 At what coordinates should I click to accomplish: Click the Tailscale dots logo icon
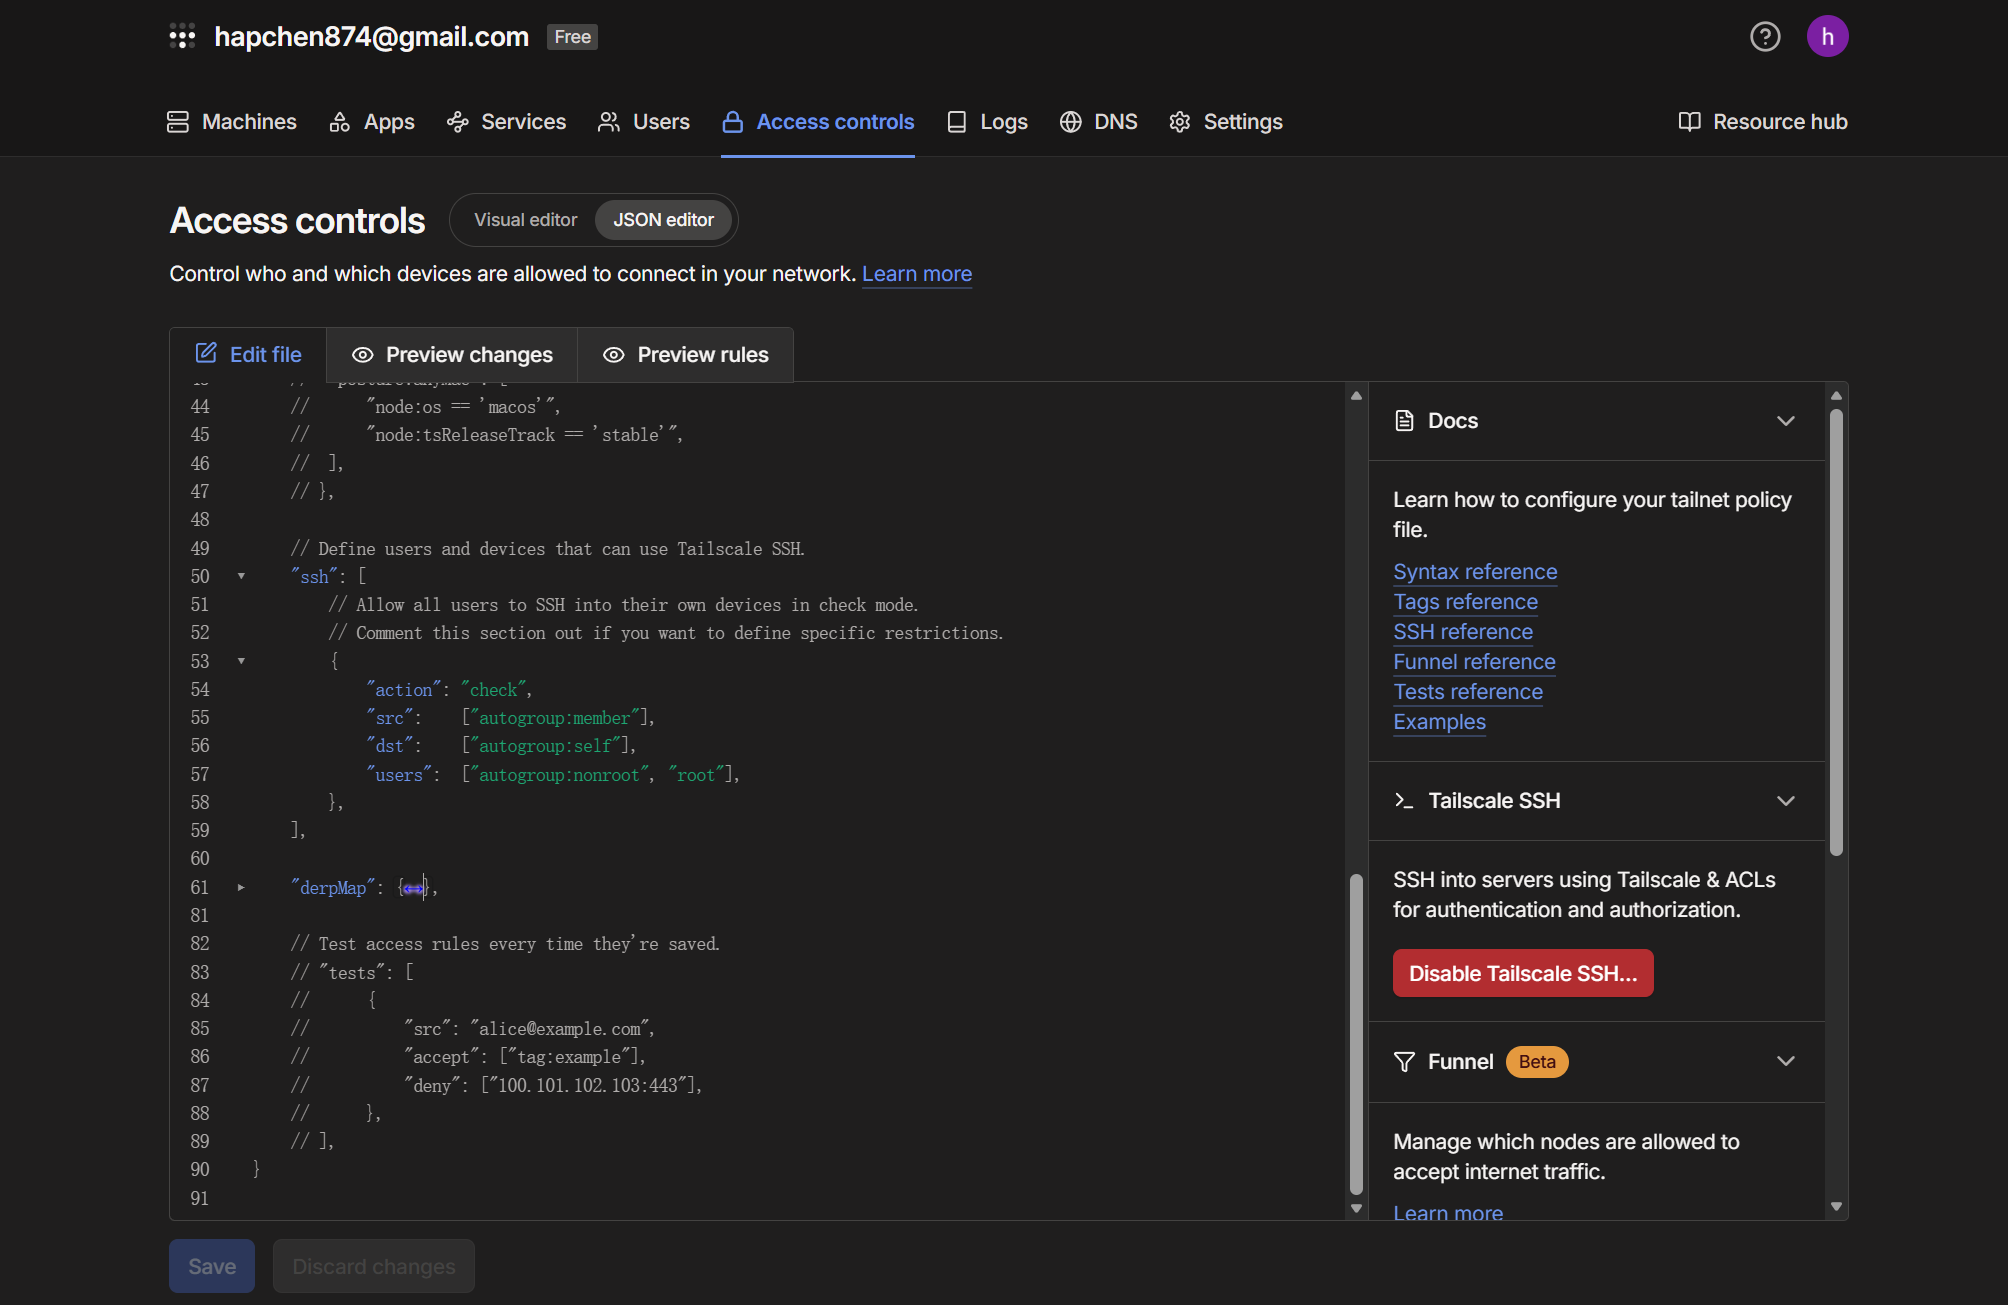[x=182, y=37]
